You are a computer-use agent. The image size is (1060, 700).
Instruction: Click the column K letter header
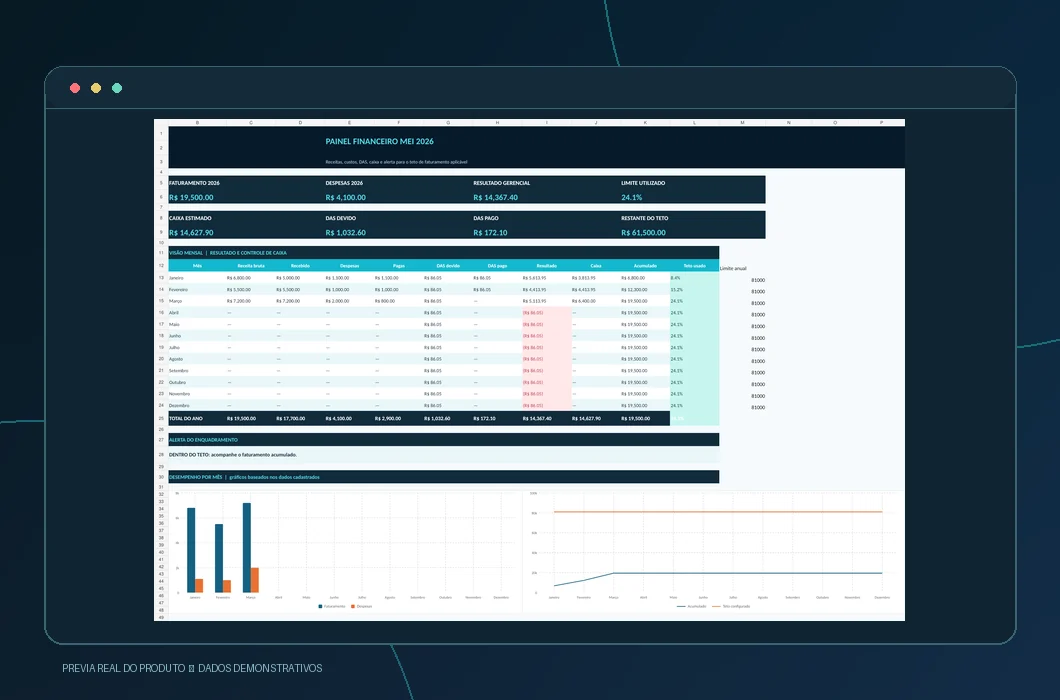tap(645, 122)
